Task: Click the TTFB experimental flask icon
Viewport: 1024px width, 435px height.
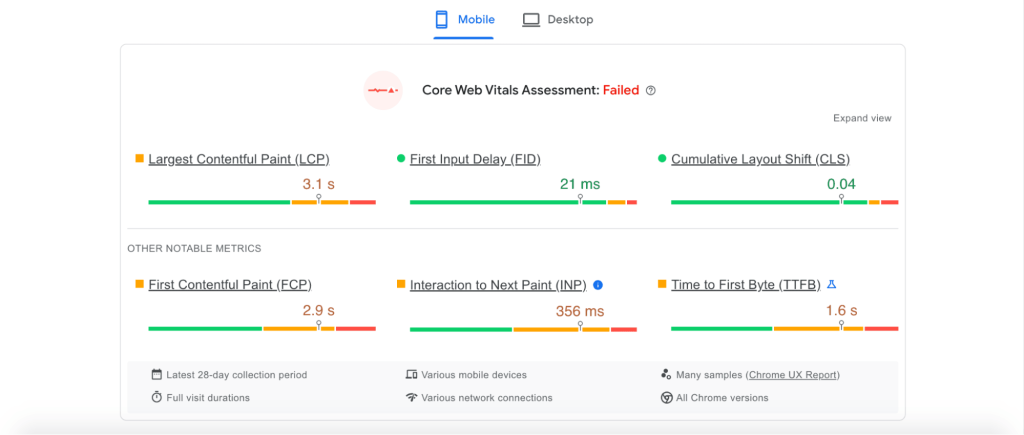Action: pyautogui.click(x=831, y=285)
